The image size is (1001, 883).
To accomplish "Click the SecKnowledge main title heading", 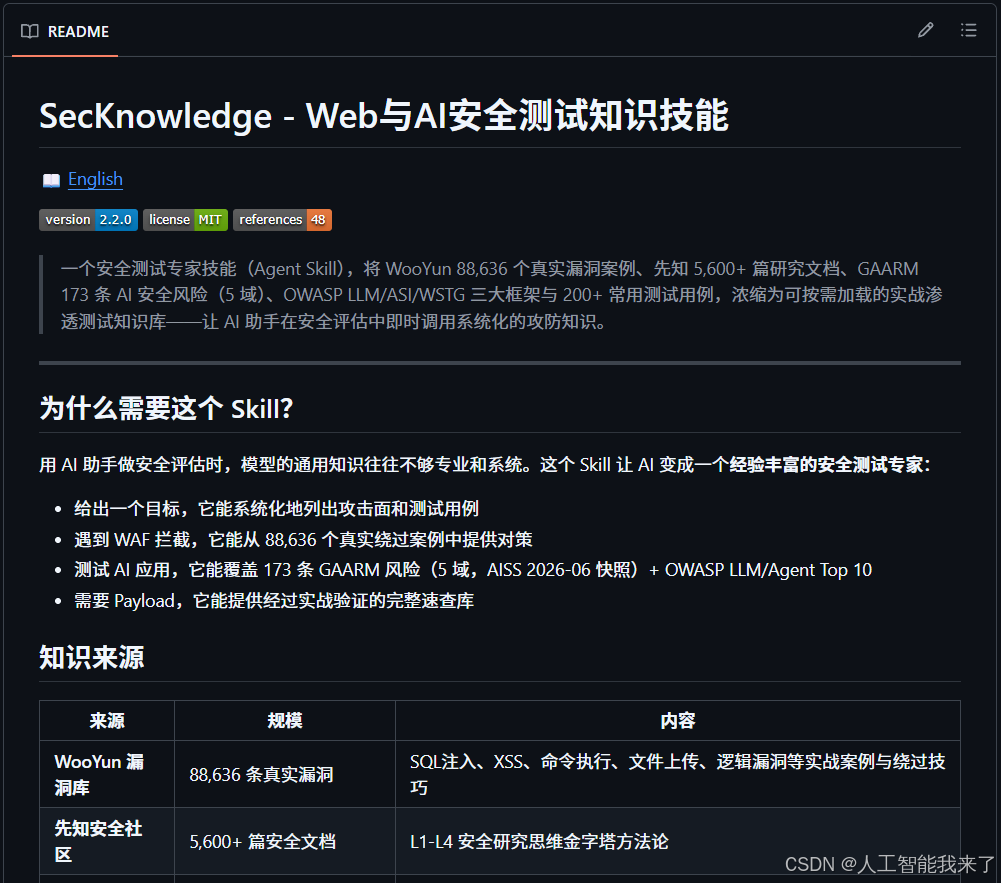I will point(384,116).
